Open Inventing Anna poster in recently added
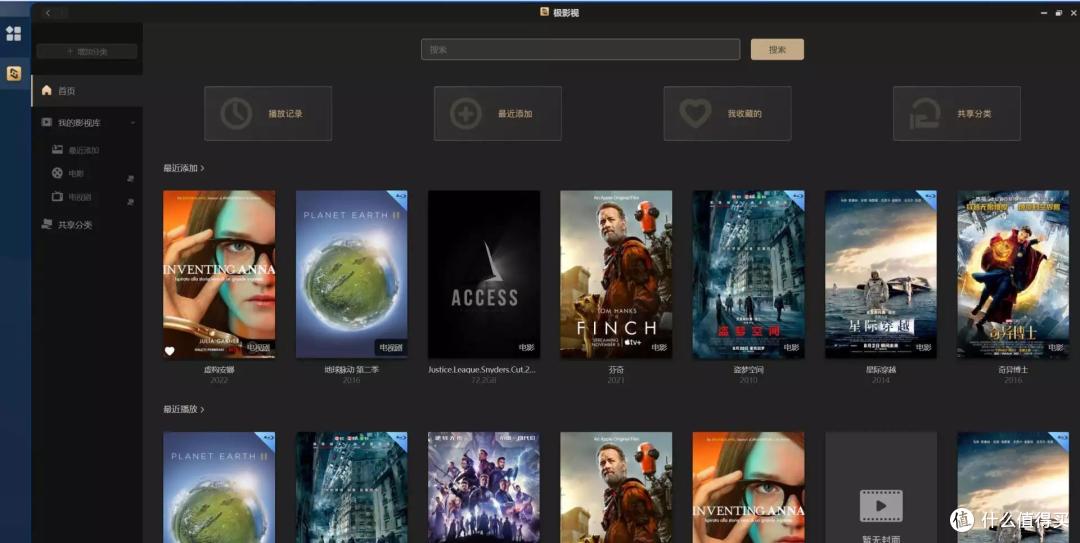 219,274
